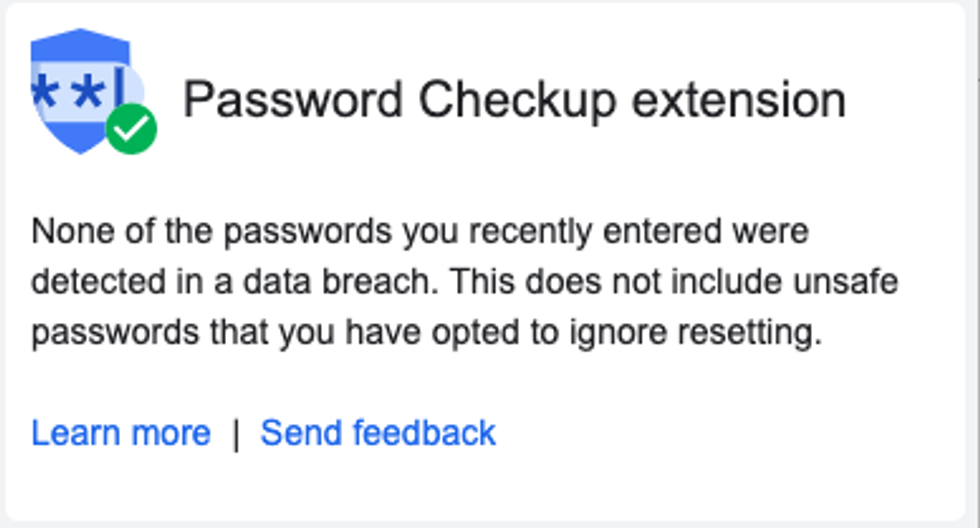The width and height of the screenshot is (980, 528).
Task: Open the Learn more link
Action: (121, 433)
